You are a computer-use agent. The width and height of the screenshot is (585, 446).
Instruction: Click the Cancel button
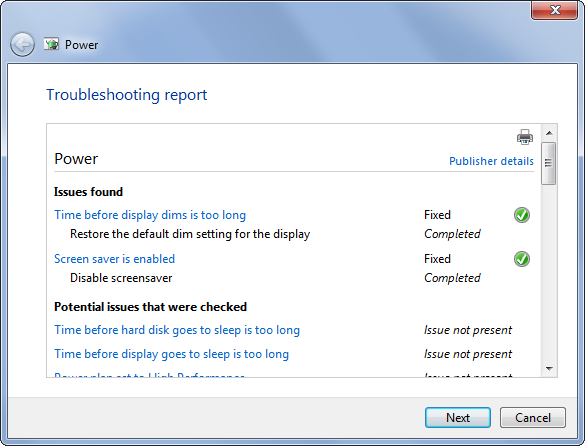point(533,417)
